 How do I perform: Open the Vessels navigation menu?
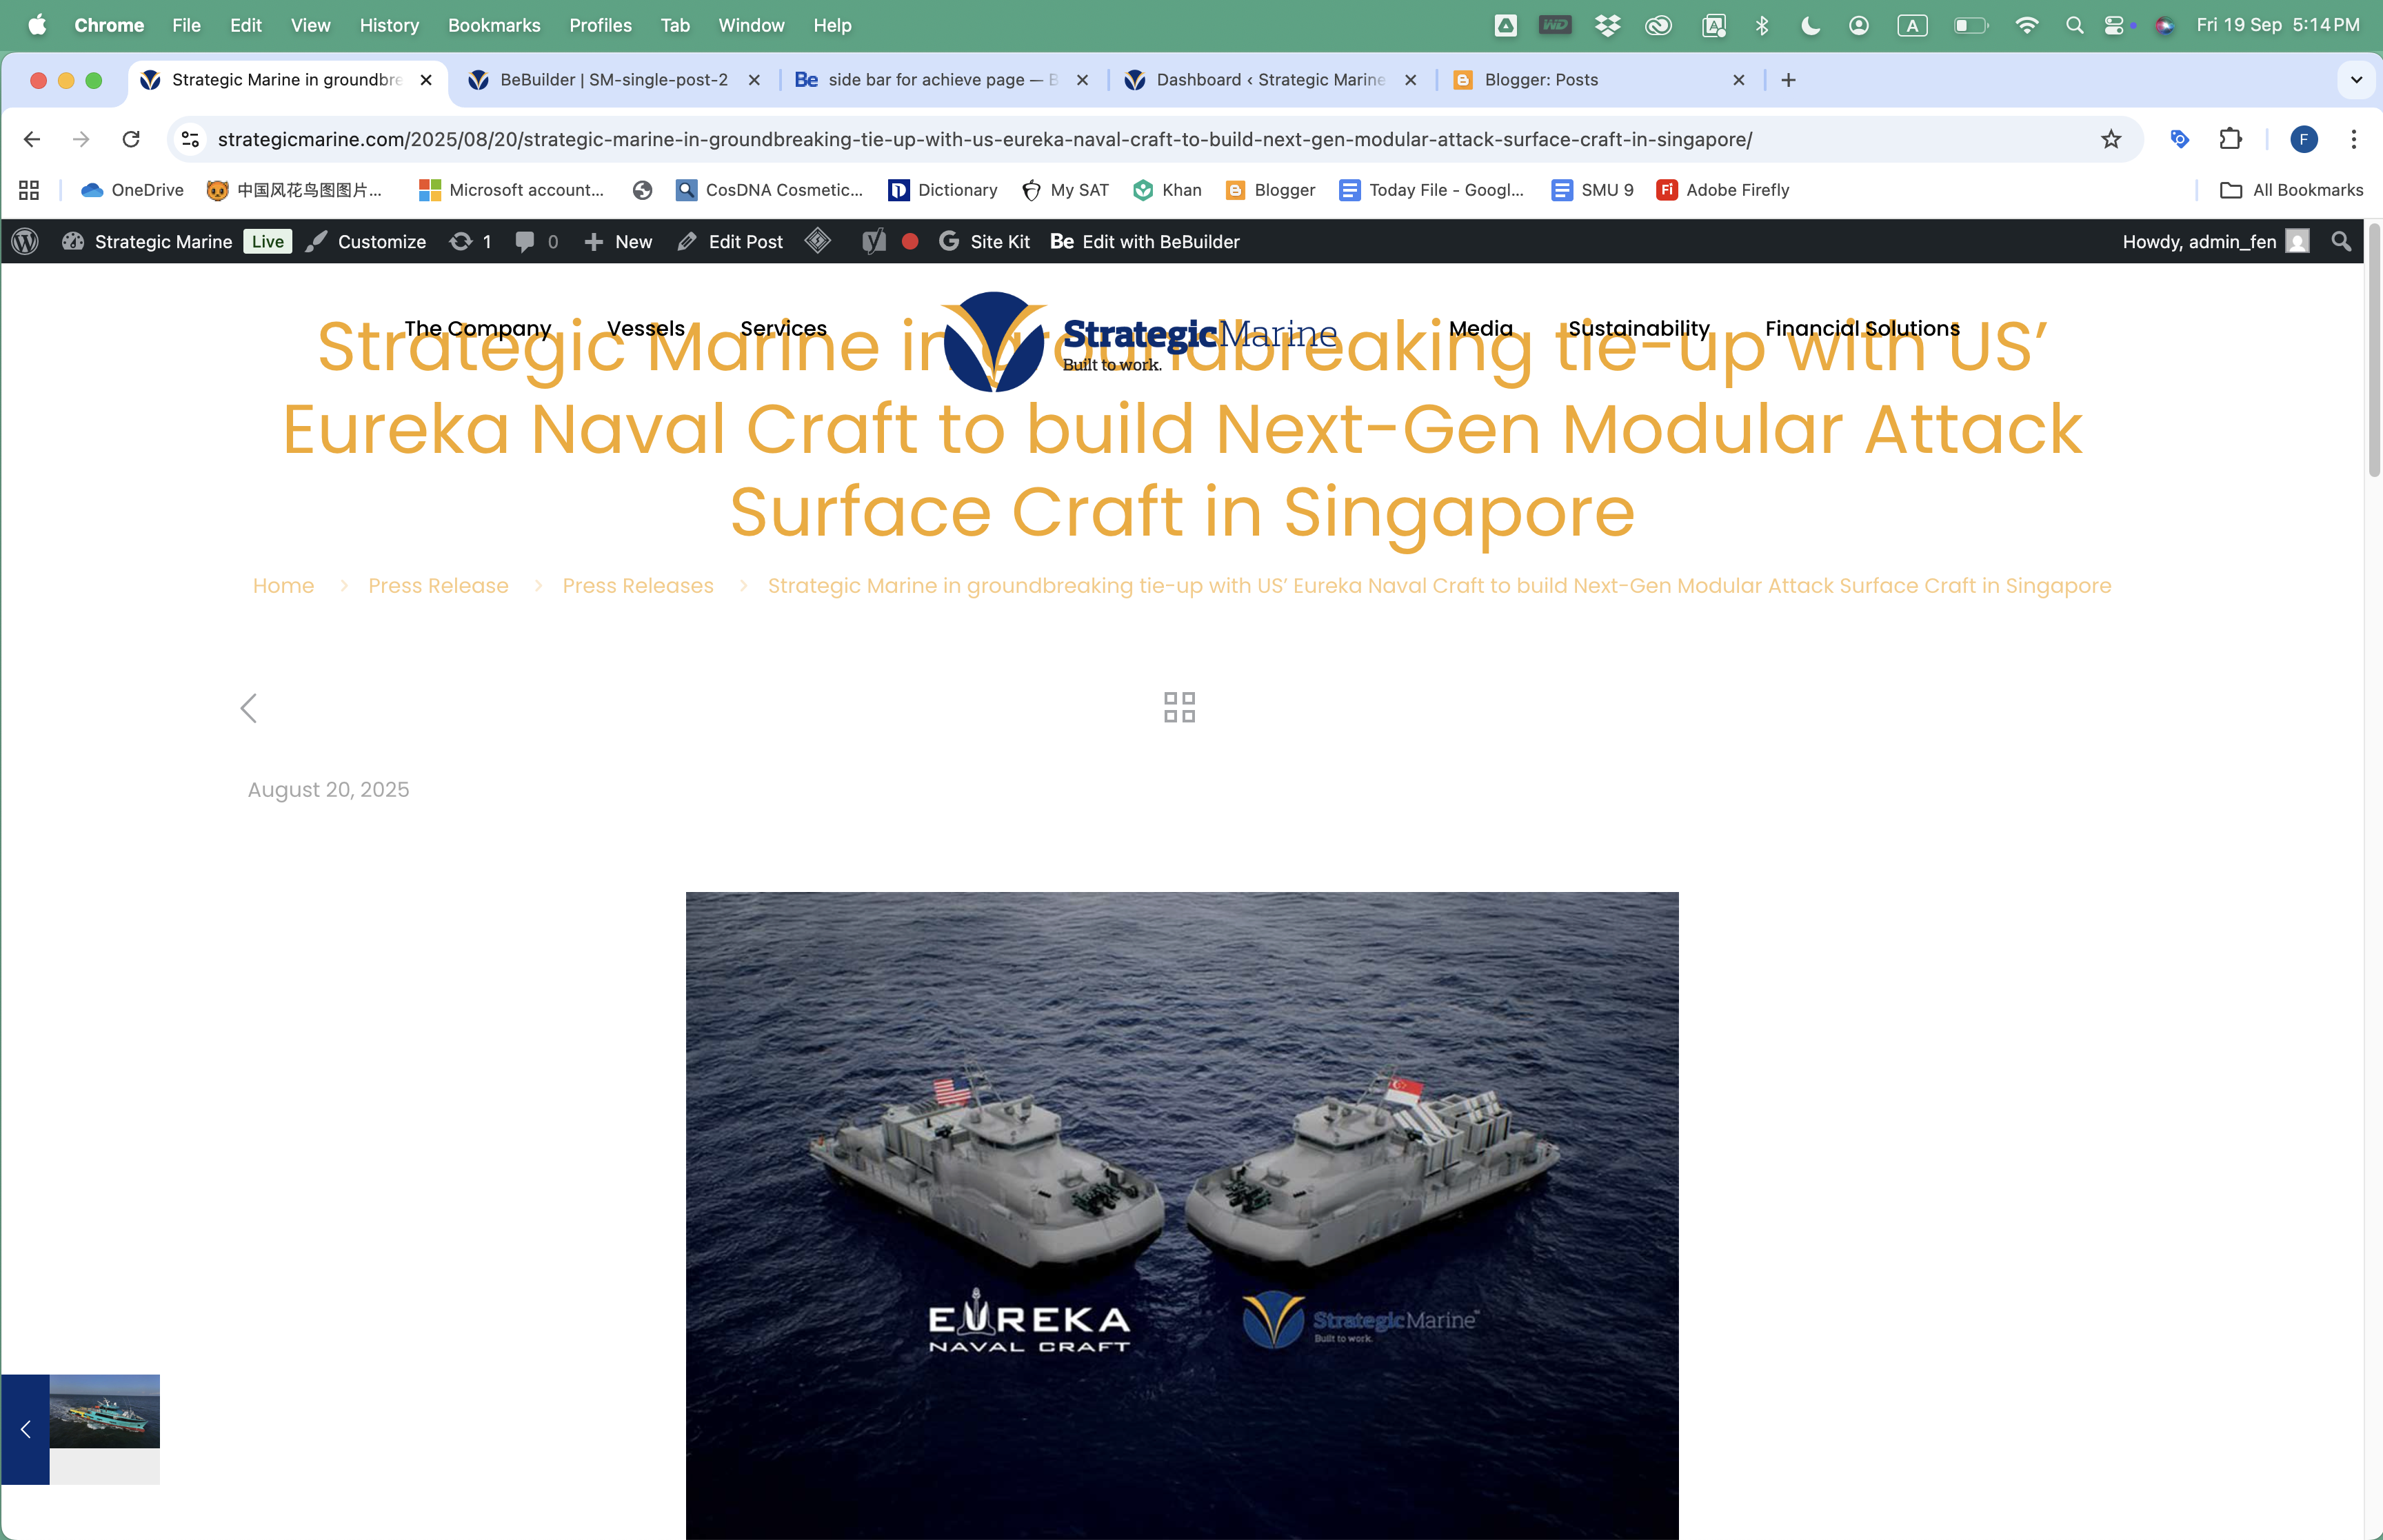[645, 328]
